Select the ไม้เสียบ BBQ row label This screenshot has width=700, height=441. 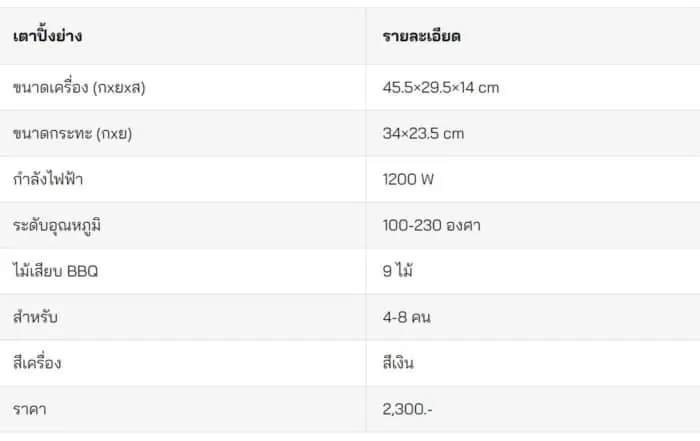point(55,270)
